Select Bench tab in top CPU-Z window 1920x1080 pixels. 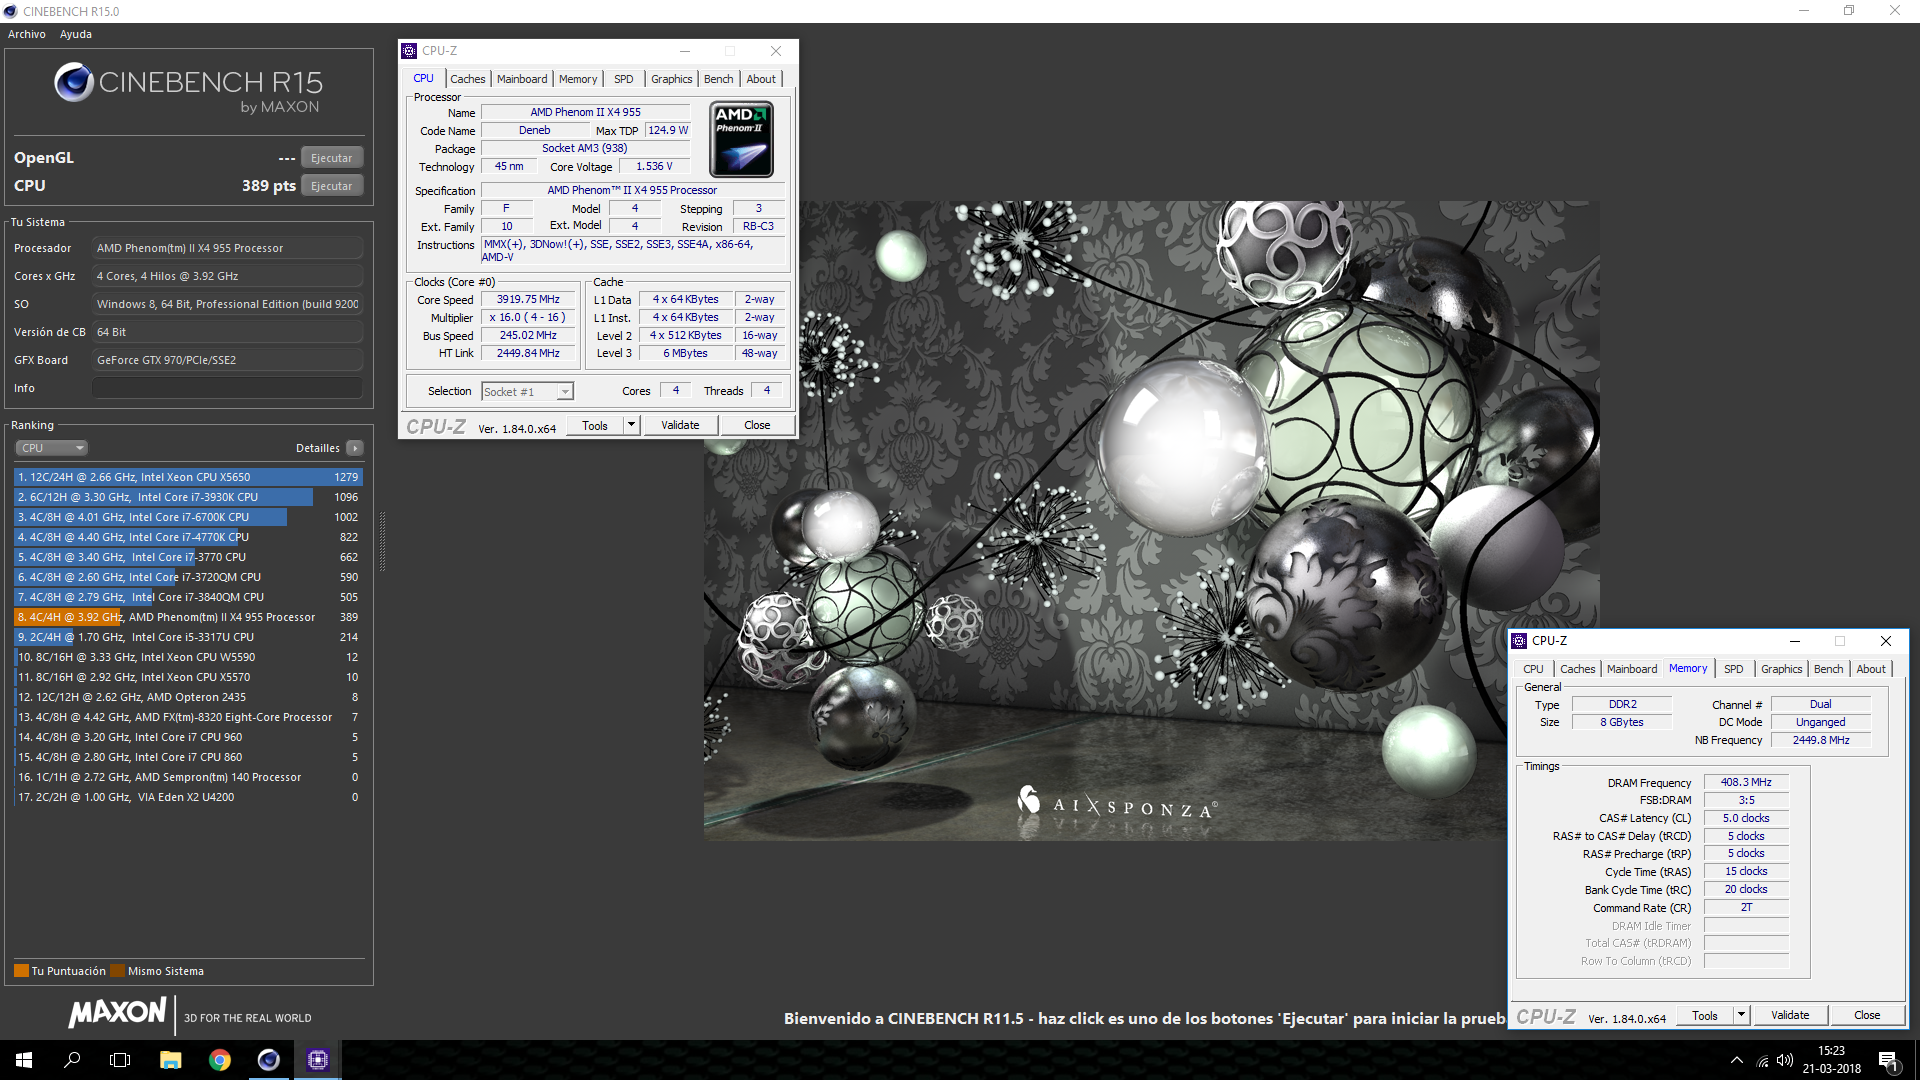[x=718, y=79]
